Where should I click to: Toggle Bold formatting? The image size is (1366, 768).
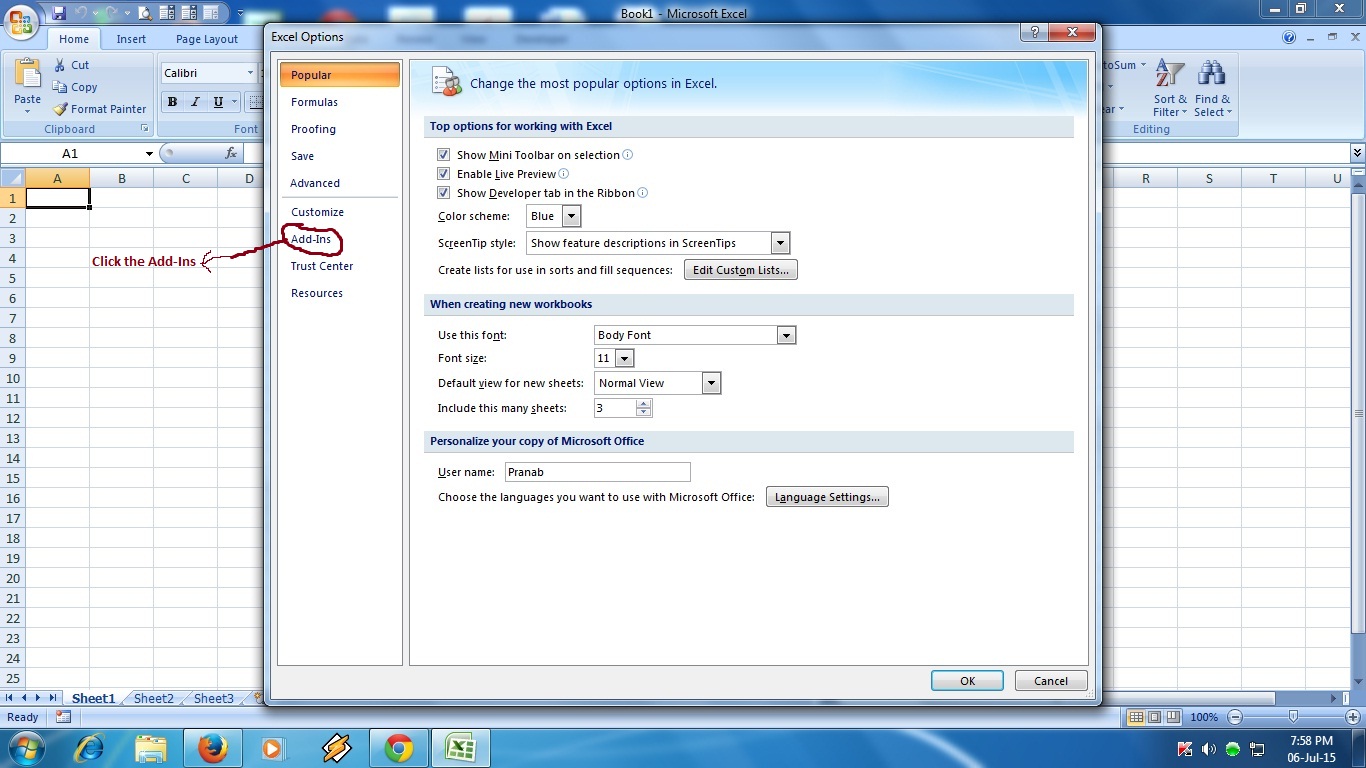[x=172, y=102]
